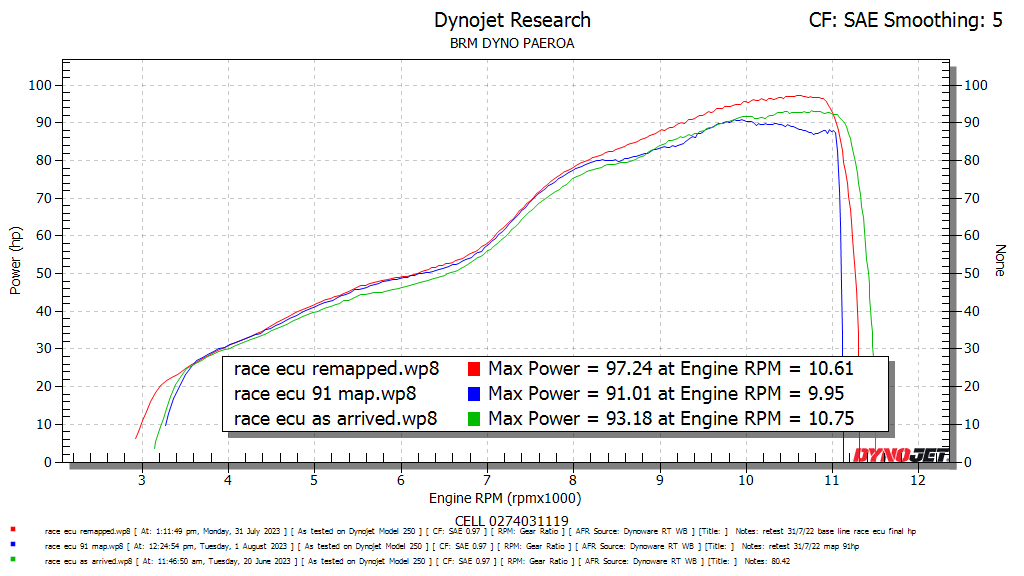This screenshot has height=576, width=1024.
Task: Click the 50 hp label on left axis
Action: click(x=44, y=274)
